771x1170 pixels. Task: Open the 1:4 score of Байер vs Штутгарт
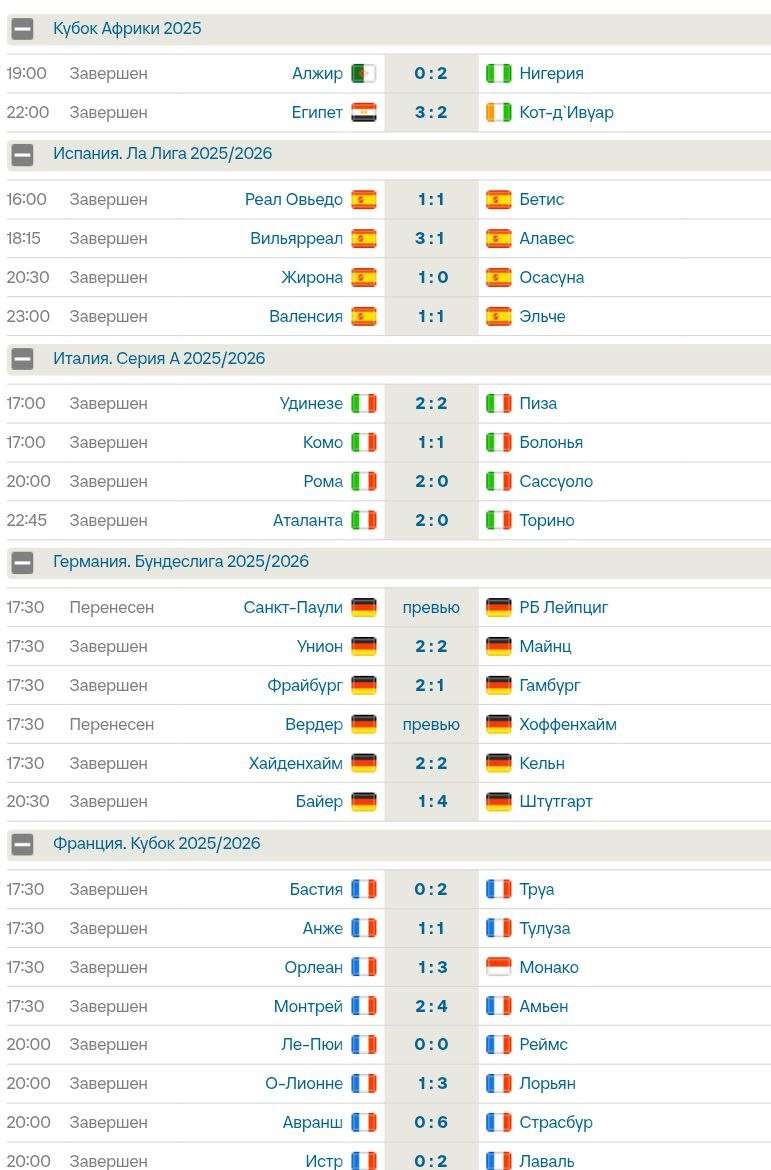pyautogui.click(x=431, y=801)
